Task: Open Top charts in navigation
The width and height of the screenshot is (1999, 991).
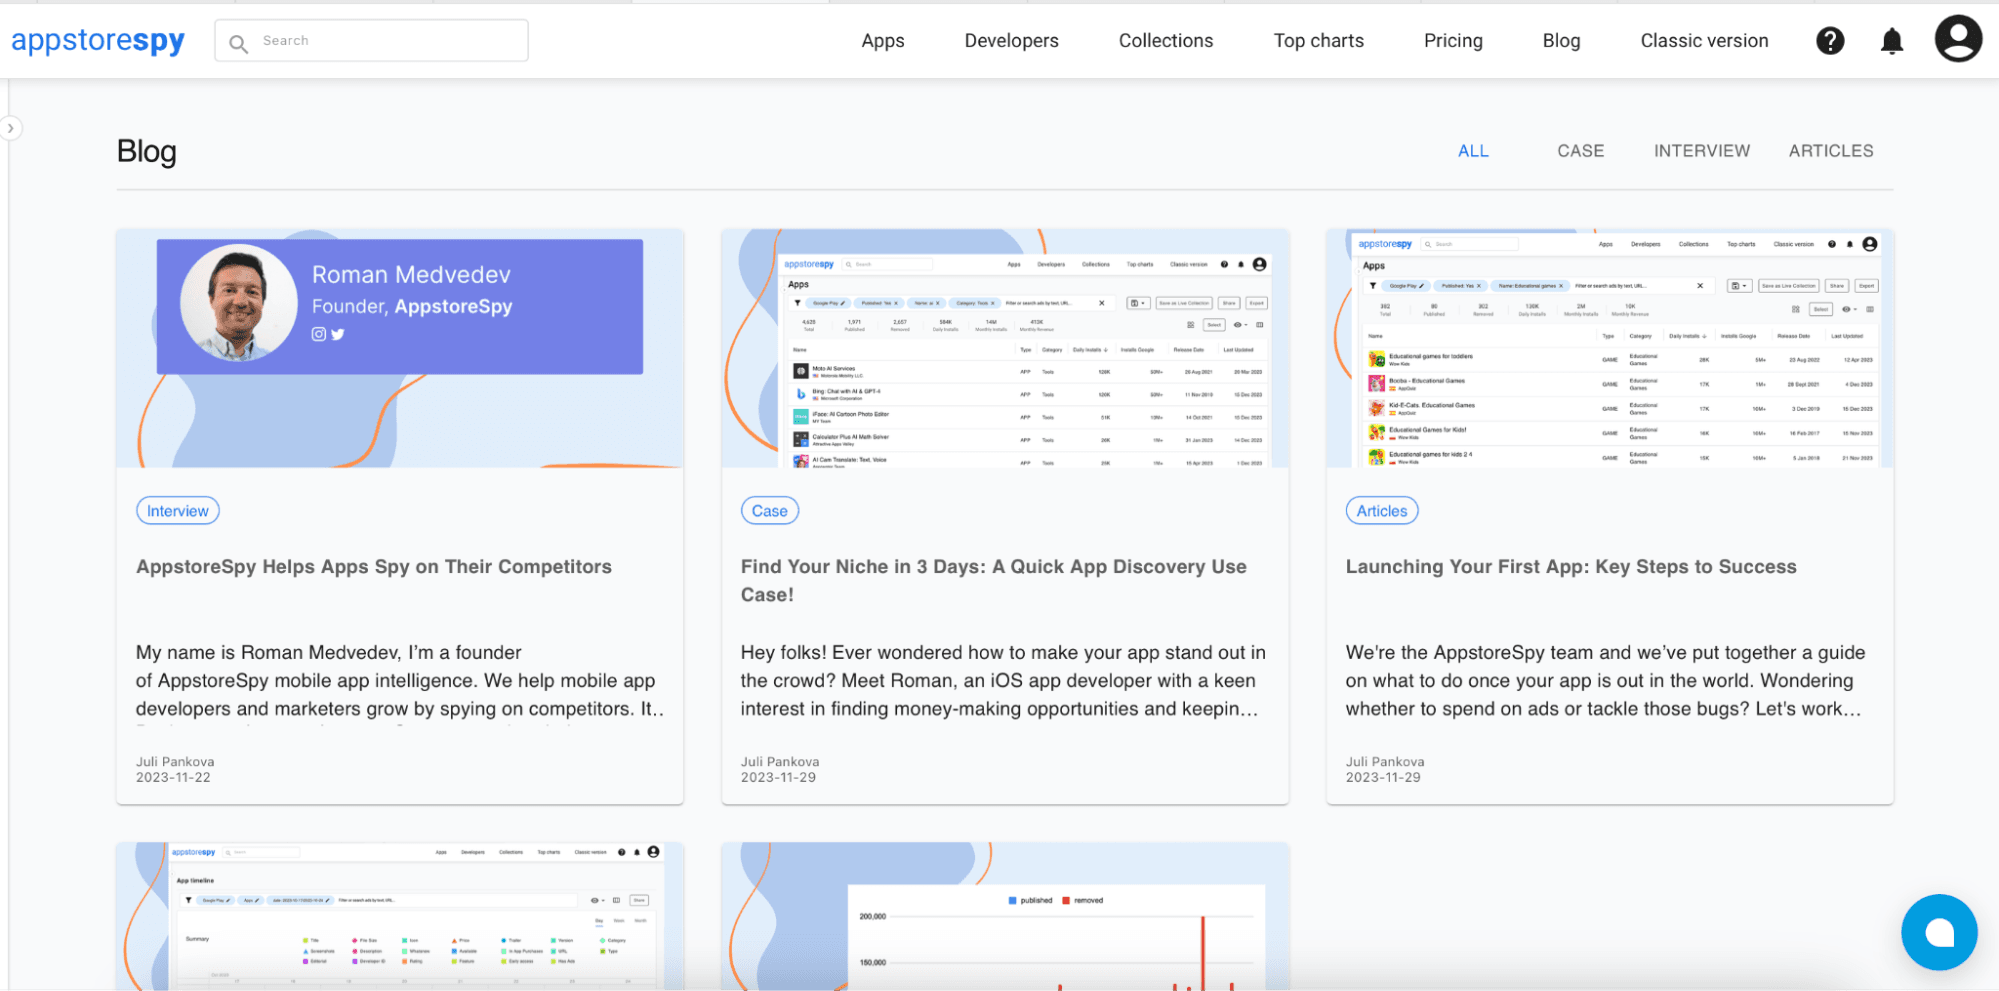Action: coord(1318,41)
